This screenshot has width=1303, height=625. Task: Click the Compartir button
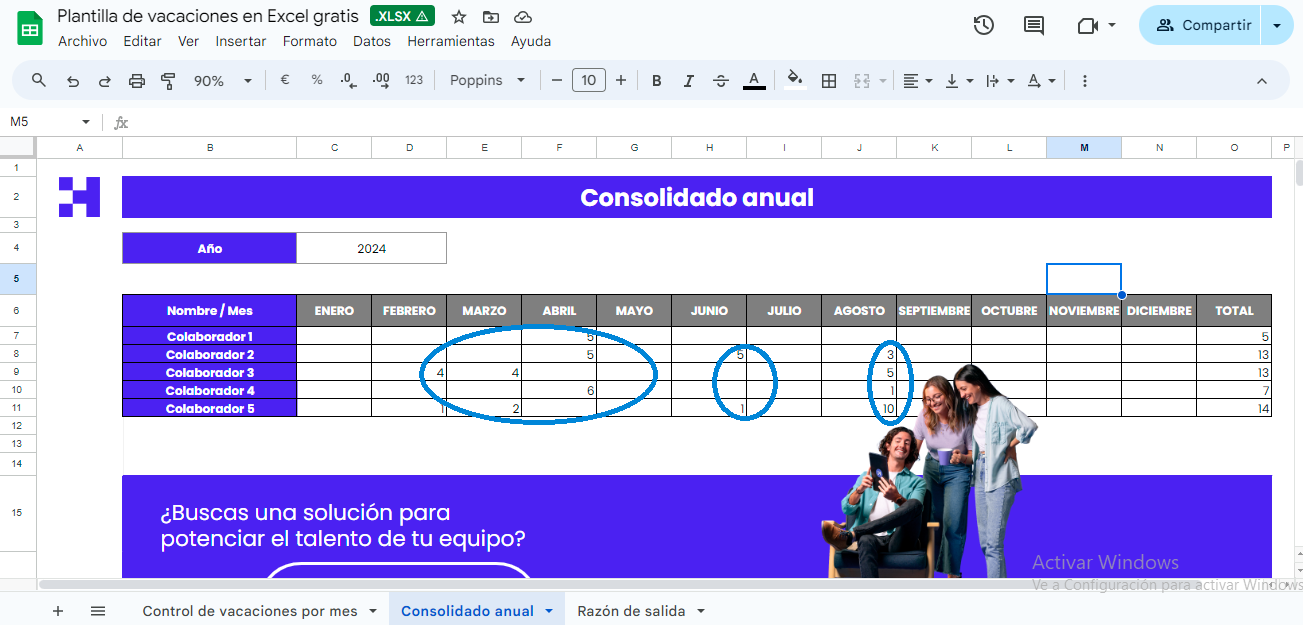tap(1203, 25)
